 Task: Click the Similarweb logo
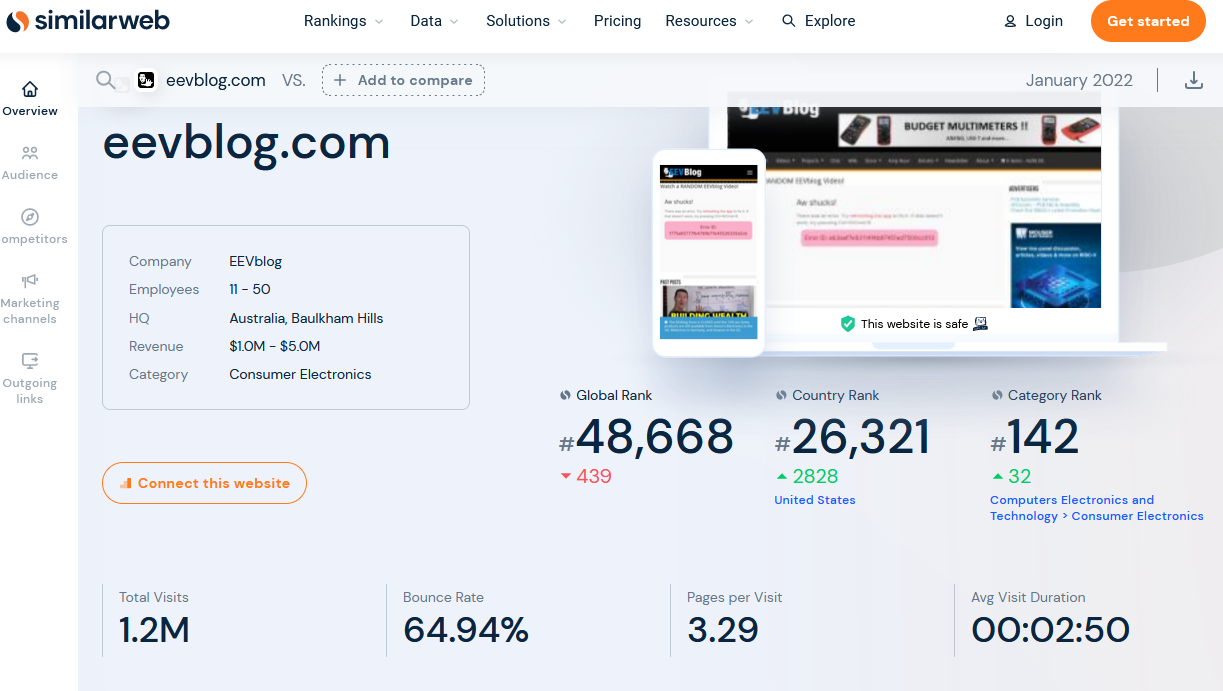pos(88,21)
